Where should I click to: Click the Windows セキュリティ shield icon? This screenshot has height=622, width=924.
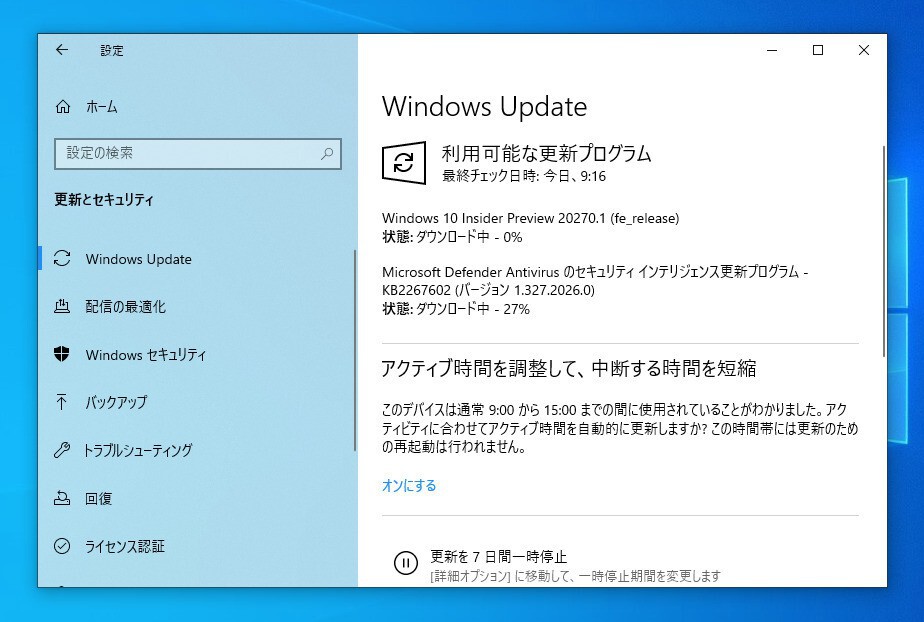coord(61,354)
